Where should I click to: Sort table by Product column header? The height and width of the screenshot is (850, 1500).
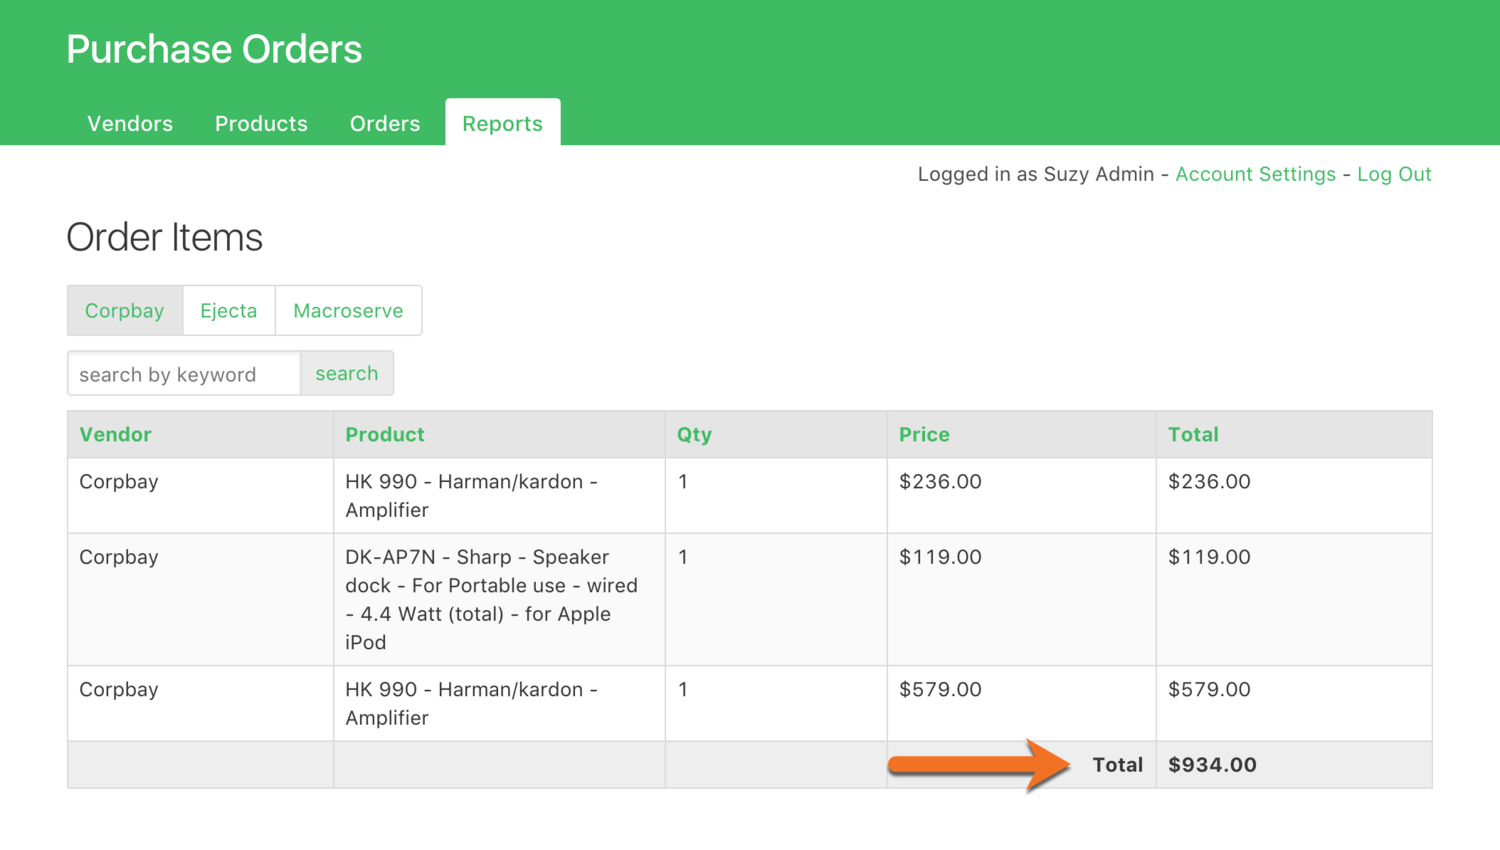pyautogui.click(x=385, y=435)
